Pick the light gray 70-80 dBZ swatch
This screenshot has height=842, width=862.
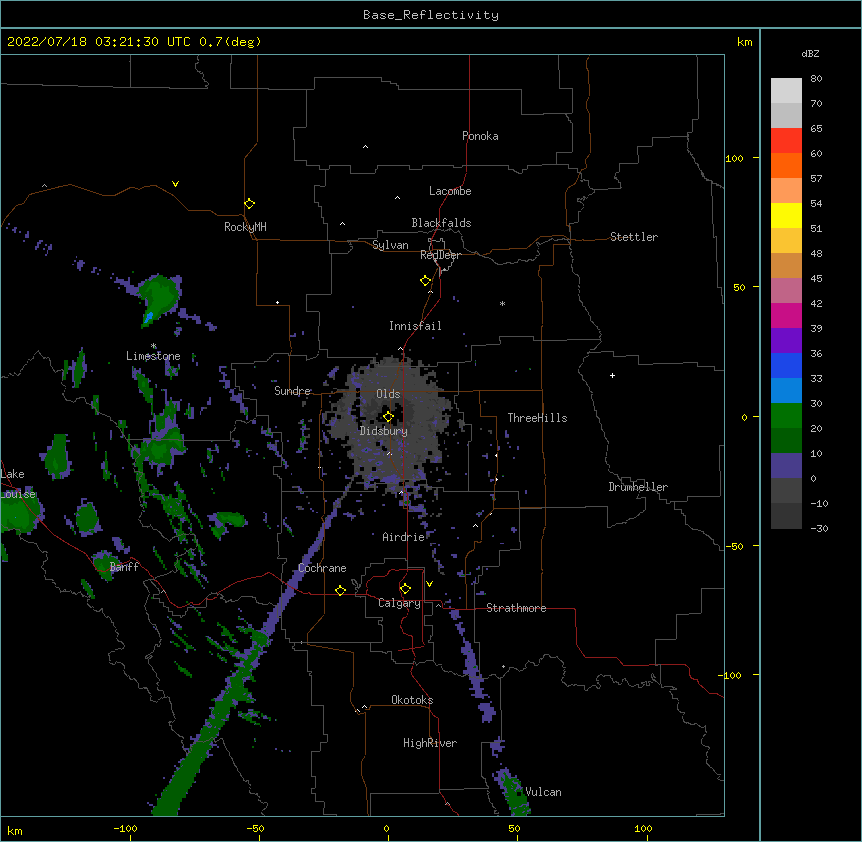point(786,90)
